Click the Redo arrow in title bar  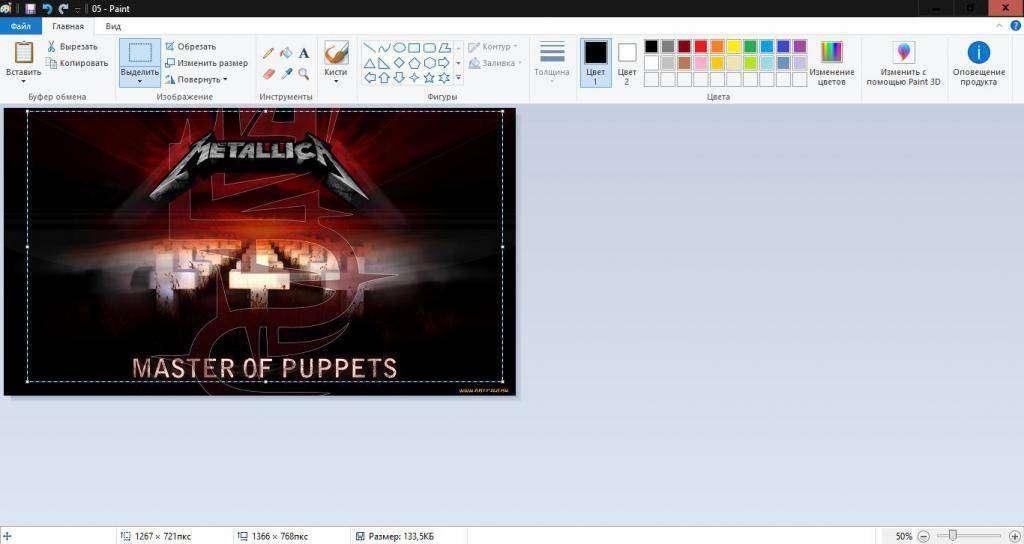point(63,8)
